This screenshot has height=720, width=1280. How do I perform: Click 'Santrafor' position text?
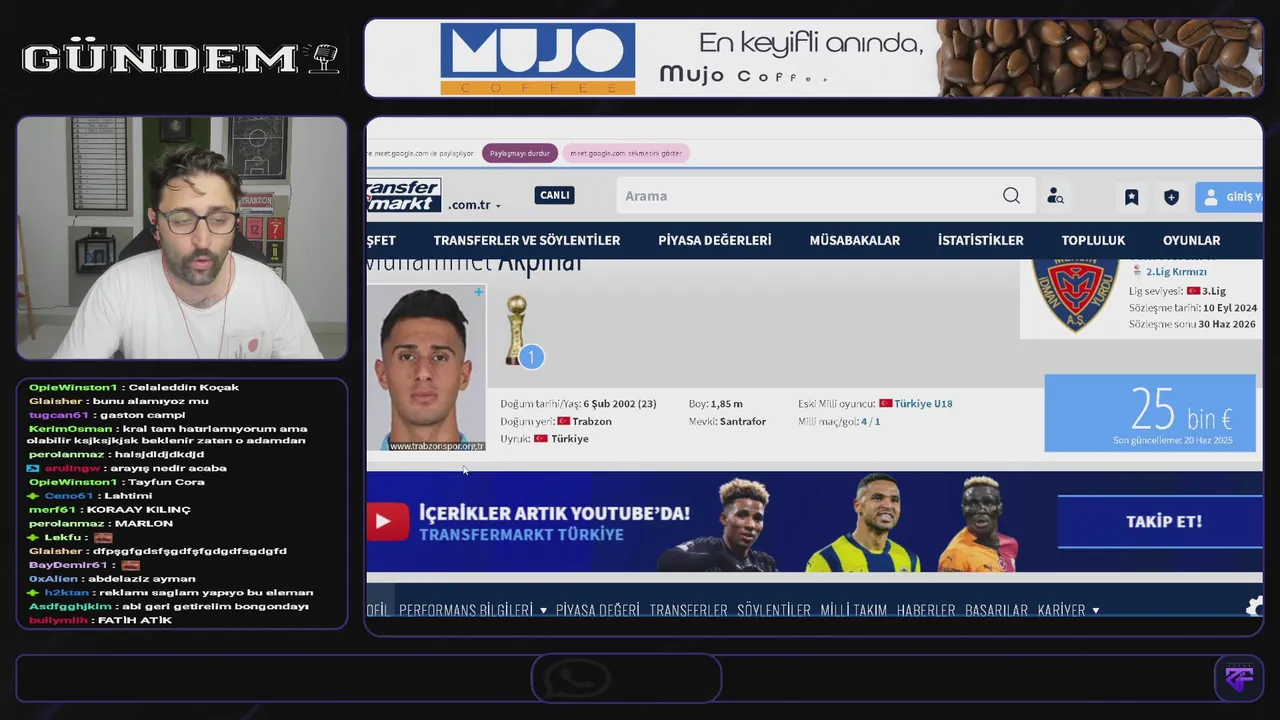[743, 421]
